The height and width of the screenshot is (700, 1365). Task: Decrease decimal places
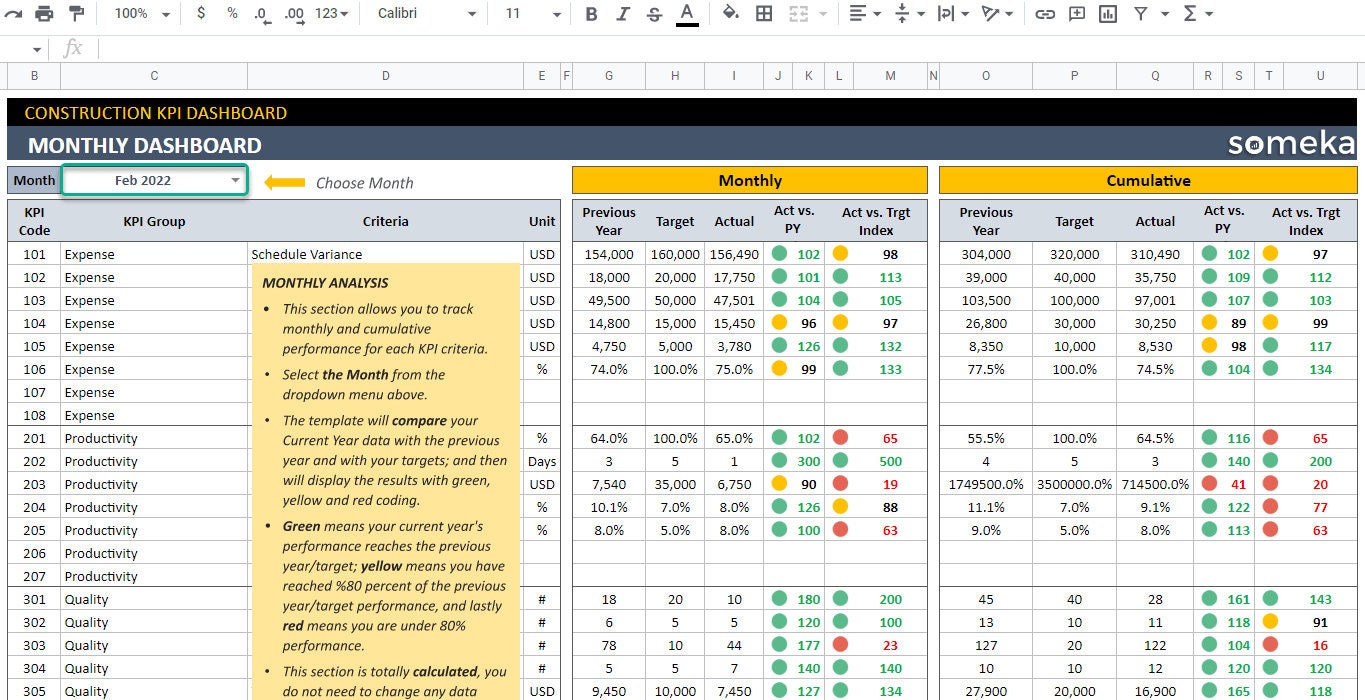click(262, 14)
